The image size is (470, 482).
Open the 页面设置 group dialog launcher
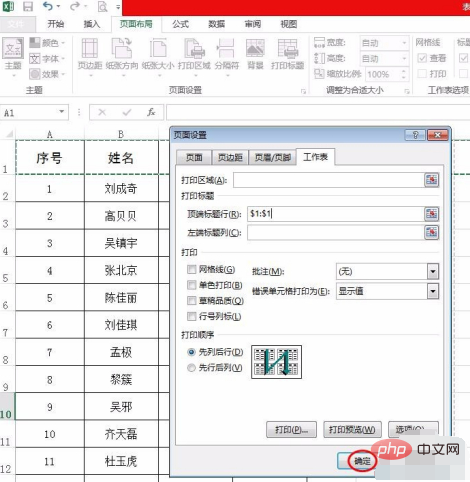point(303,91)
